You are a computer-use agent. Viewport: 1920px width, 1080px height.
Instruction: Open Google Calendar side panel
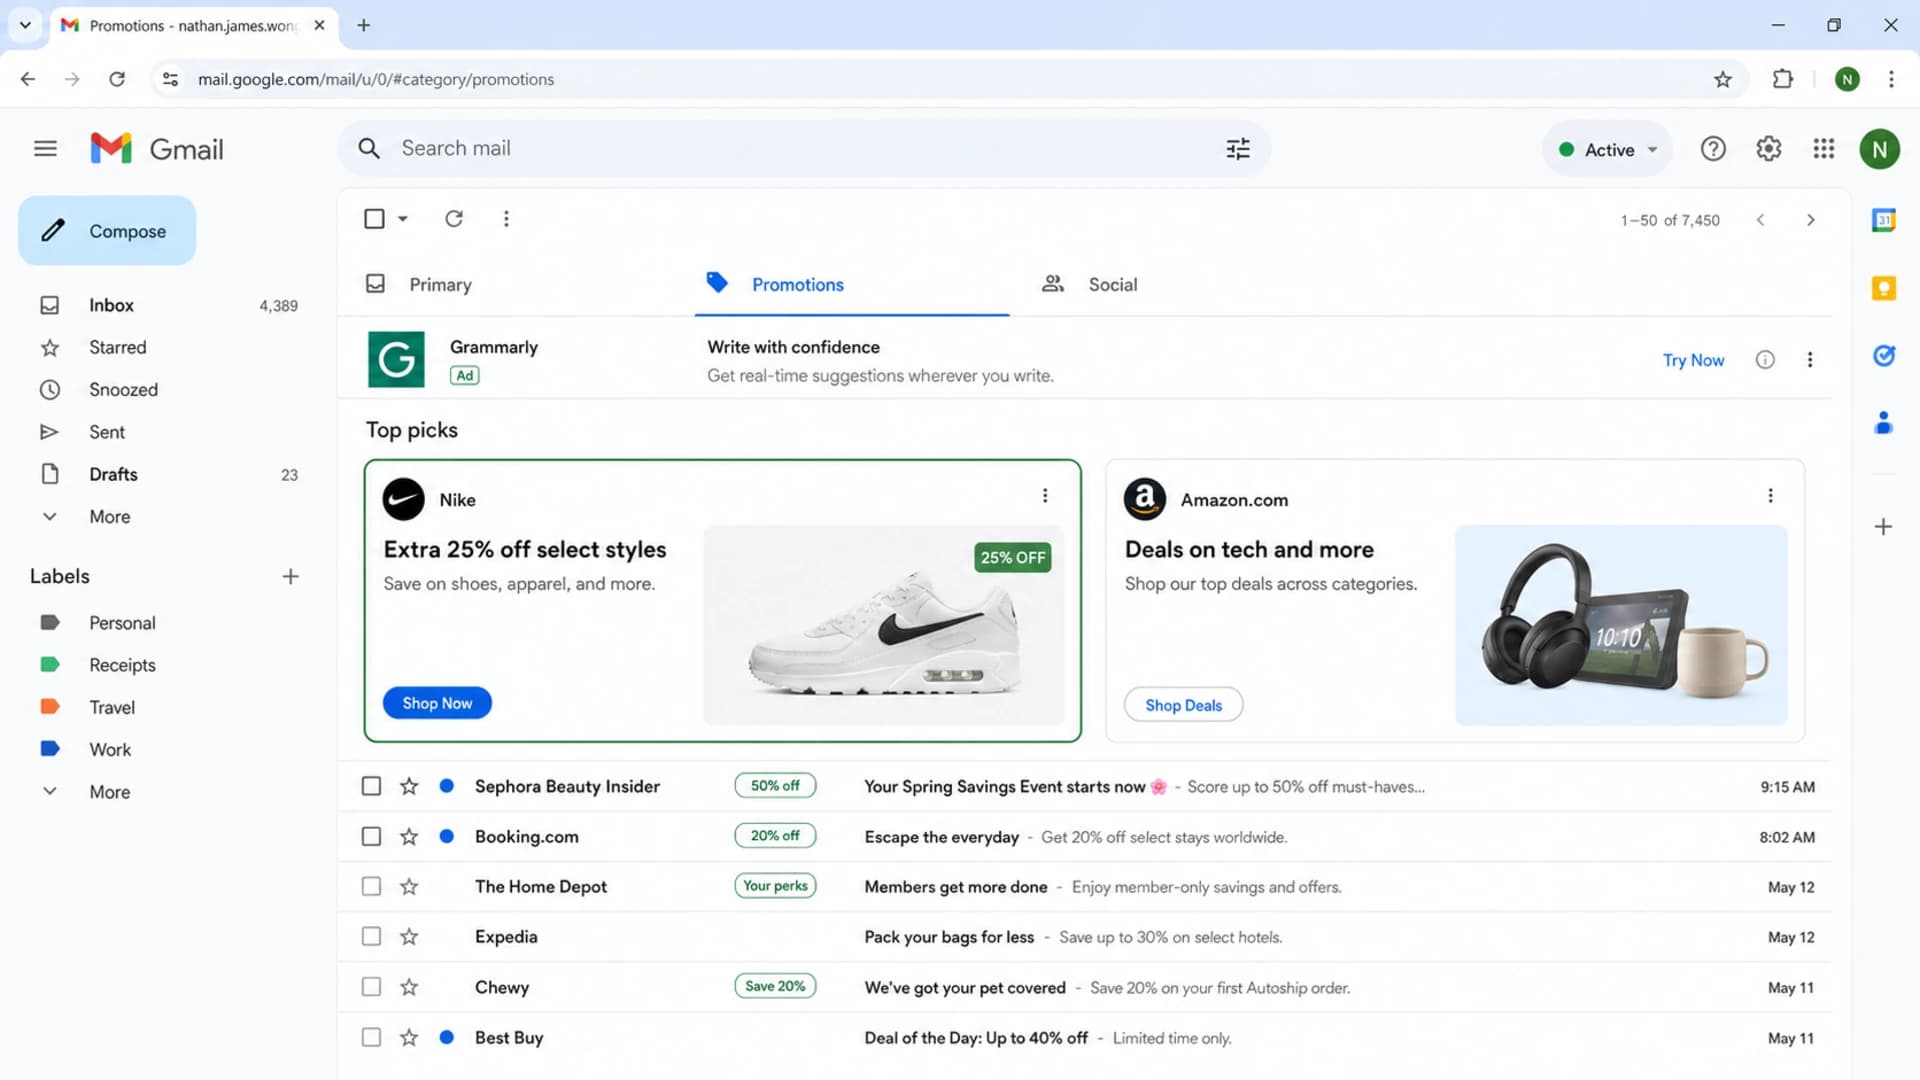[x=1883, y=220]
